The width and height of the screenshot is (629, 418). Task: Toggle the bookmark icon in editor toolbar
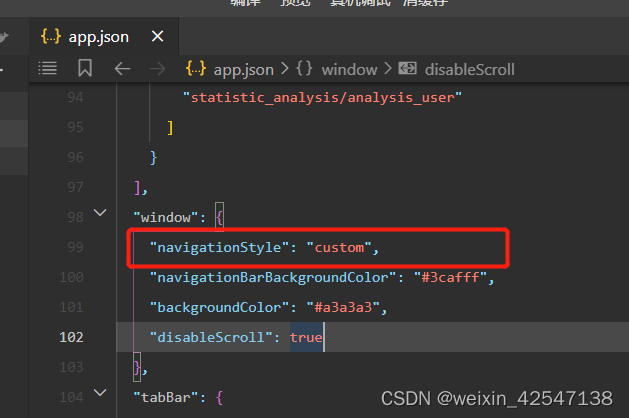point(85,68)
